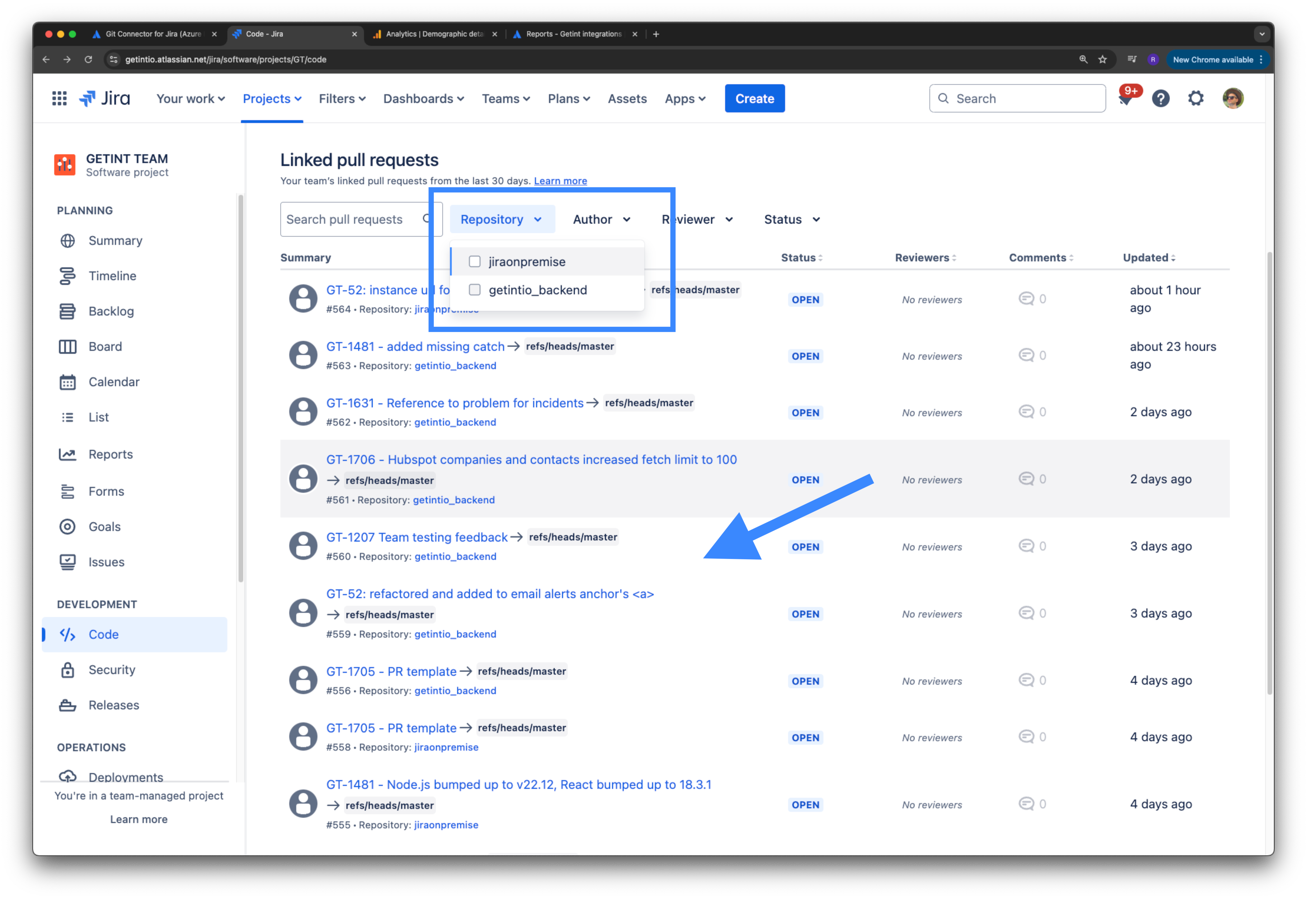
Task: Open the Jira app switcher grid icon
Action: [x=59, y=98]
